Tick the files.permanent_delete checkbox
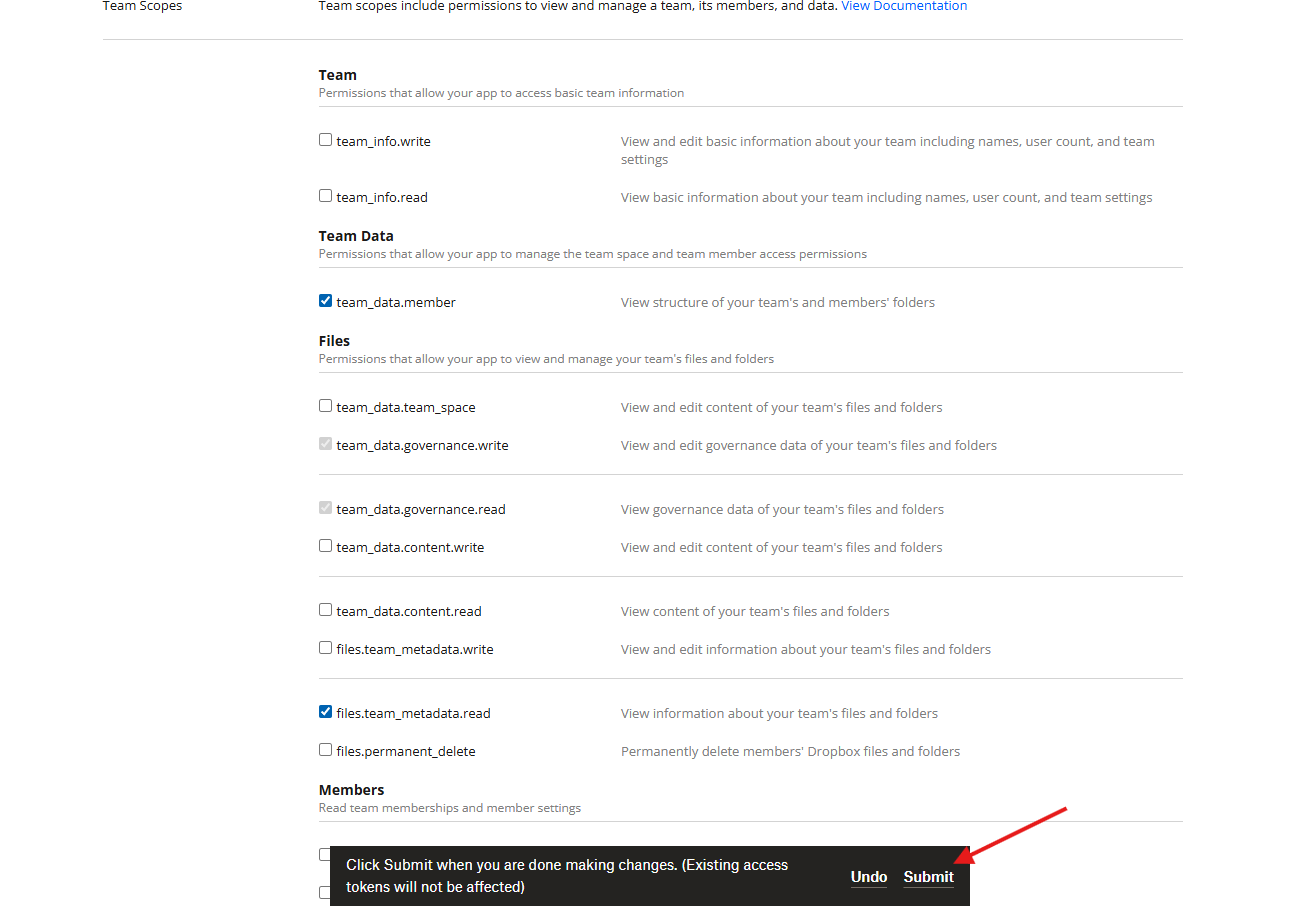The height and width of the screenshot is (919, 1301). [x=325, y=750]
